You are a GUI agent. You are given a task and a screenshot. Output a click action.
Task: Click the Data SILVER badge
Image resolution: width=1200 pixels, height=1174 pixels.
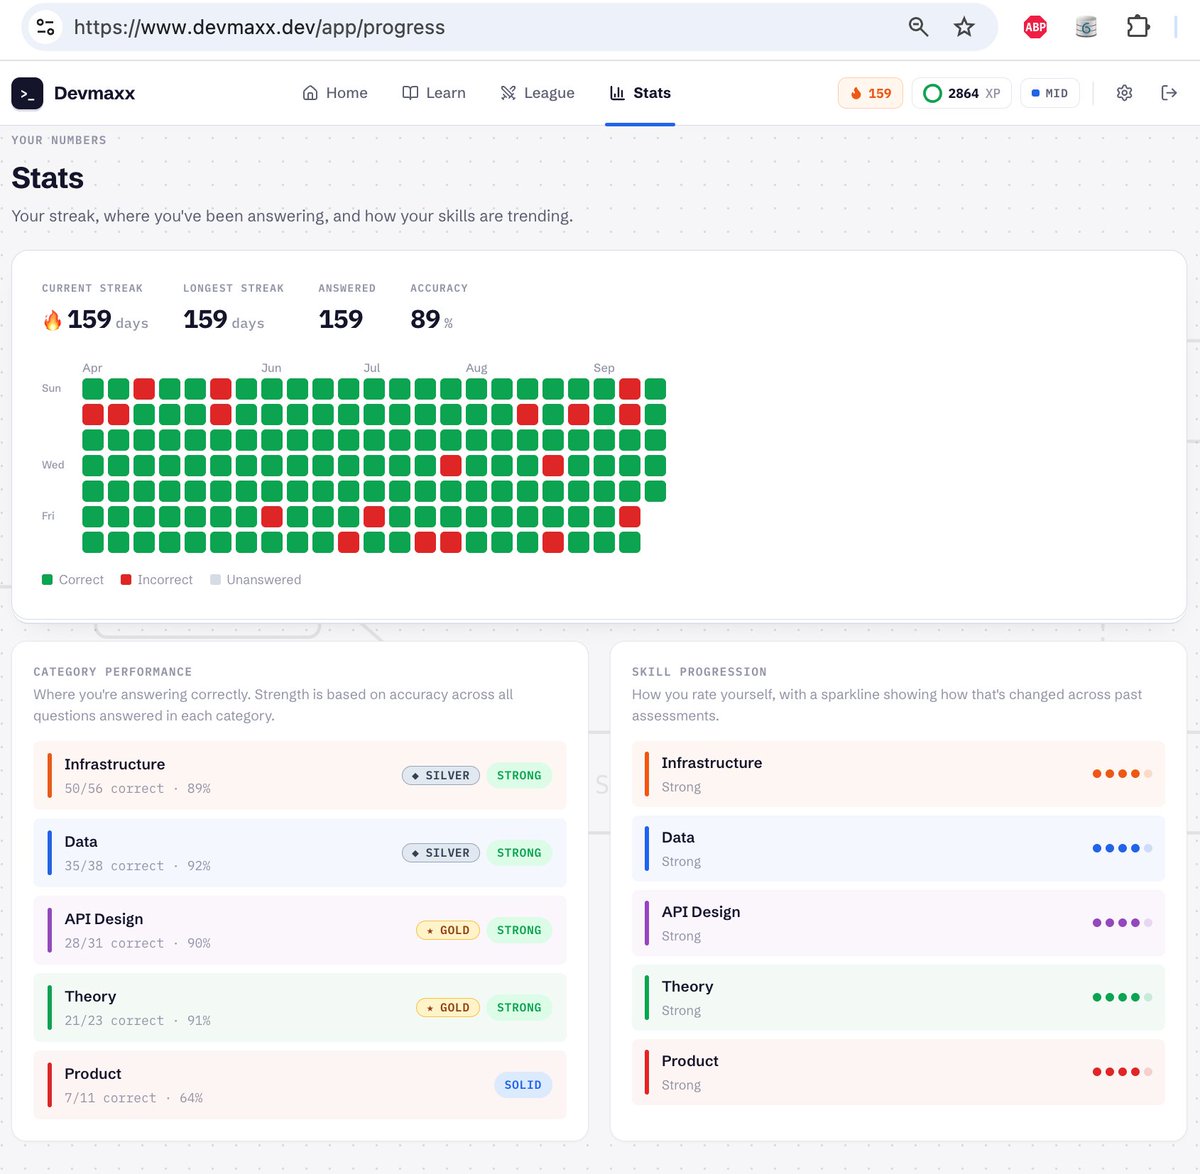coord(441,853)
